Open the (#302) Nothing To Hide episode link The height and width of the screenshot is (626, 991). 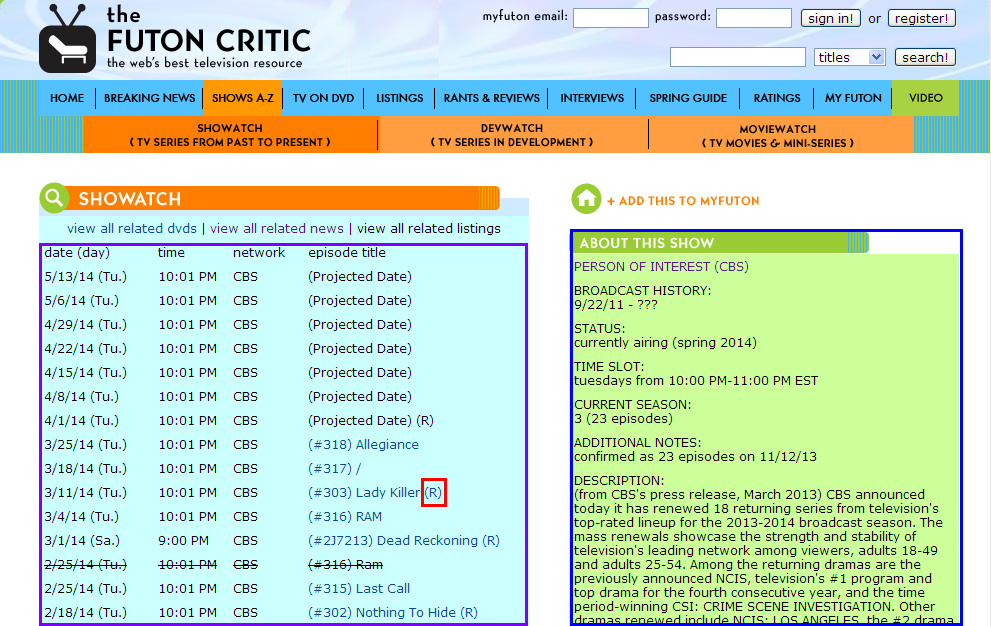click(x=392, y=613)
